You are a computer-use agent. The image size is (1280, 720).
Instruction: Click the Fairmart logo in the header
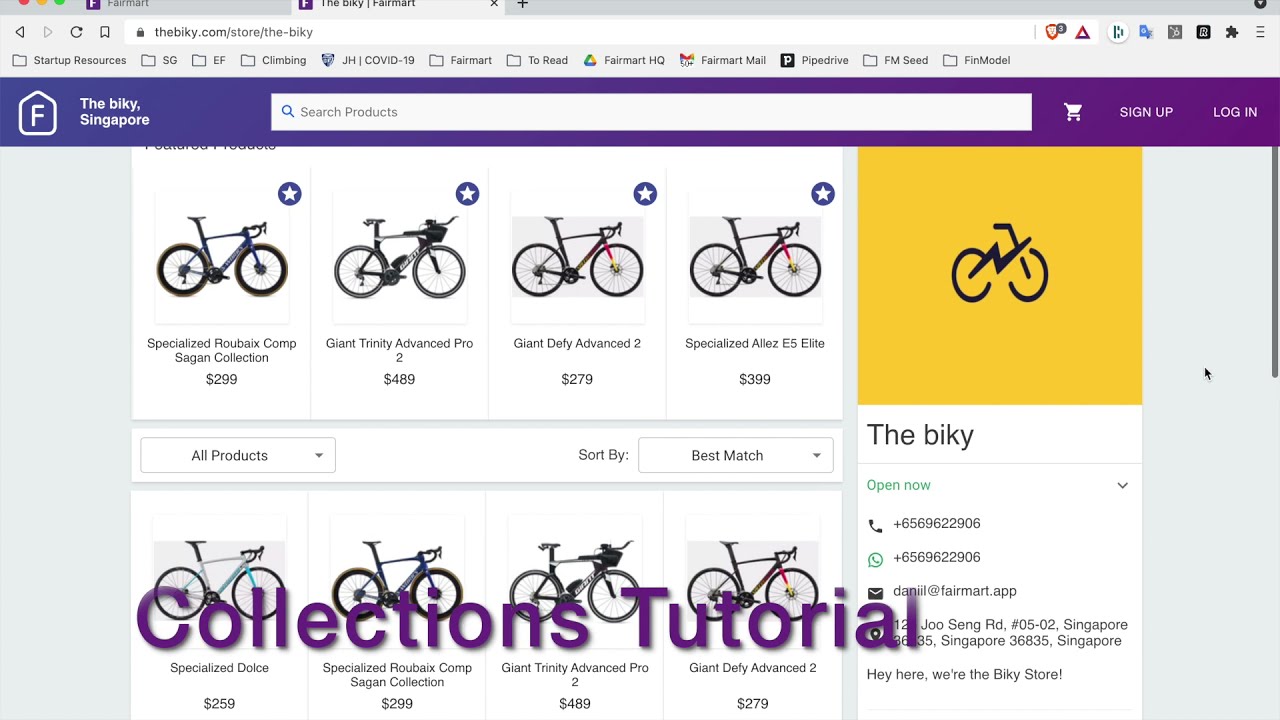38,112
